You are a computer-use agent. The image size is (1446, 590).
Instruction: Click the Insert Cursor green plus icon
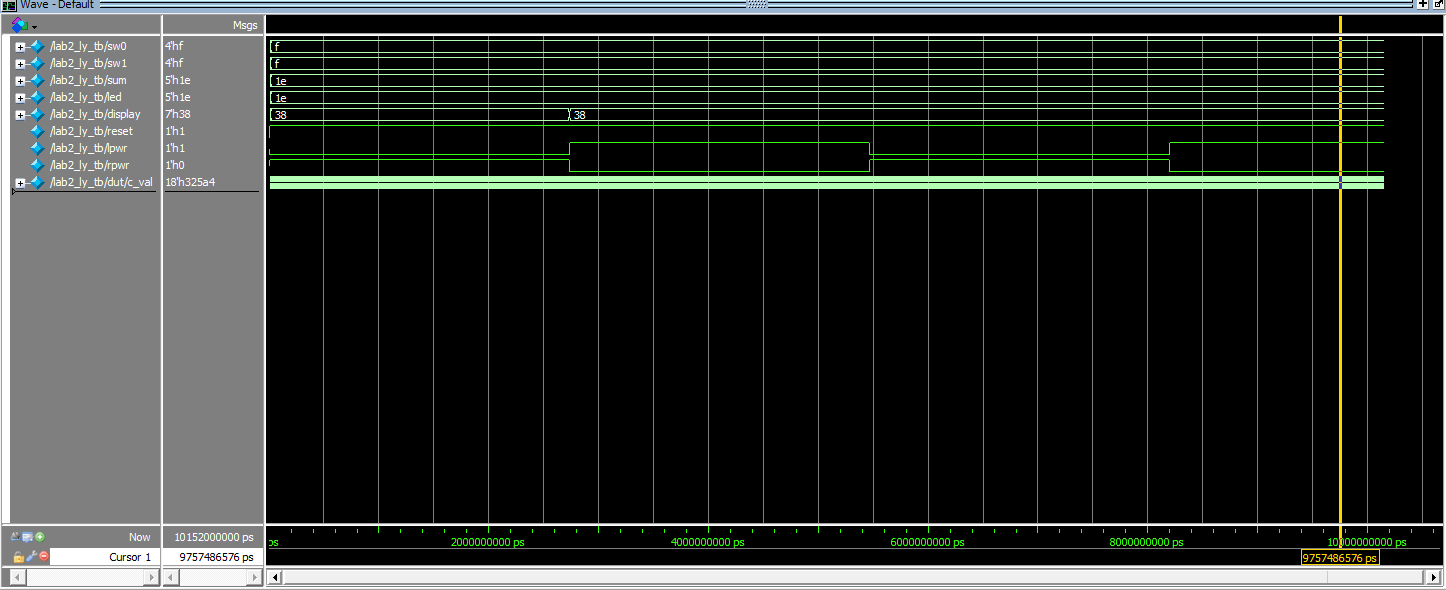(40, 537)
